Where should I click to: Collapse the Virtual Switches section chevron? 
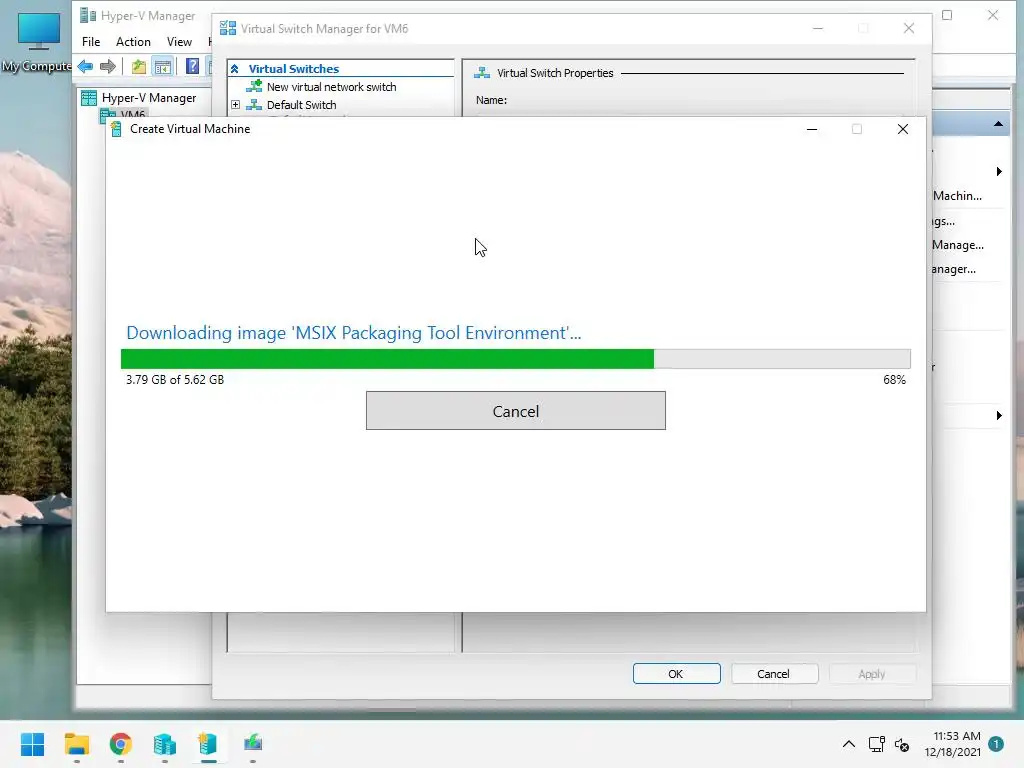coord(235,69)
